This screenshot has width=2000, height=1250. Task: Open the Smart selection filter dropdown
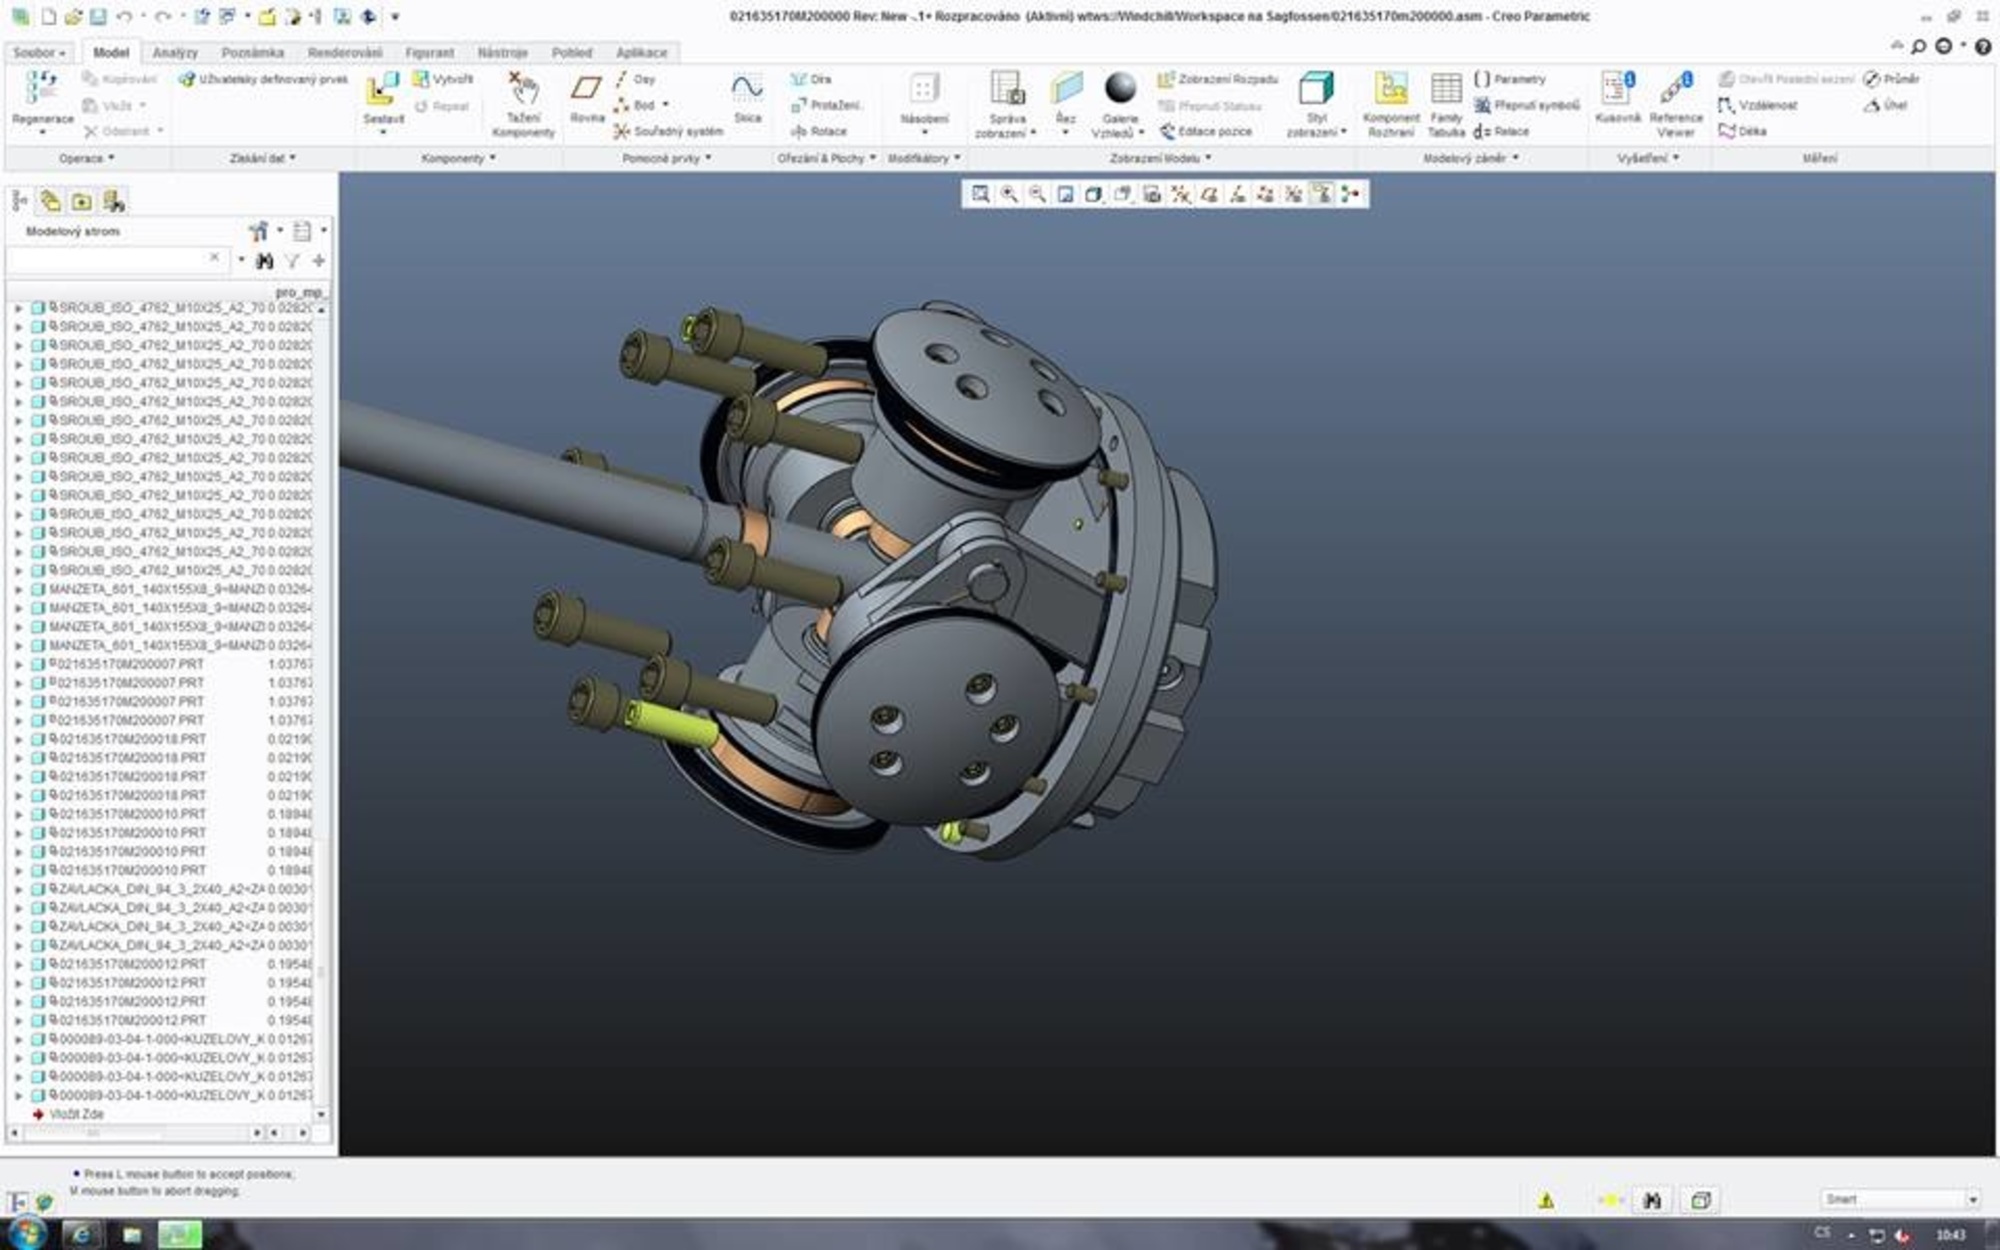[1900, 1199]
